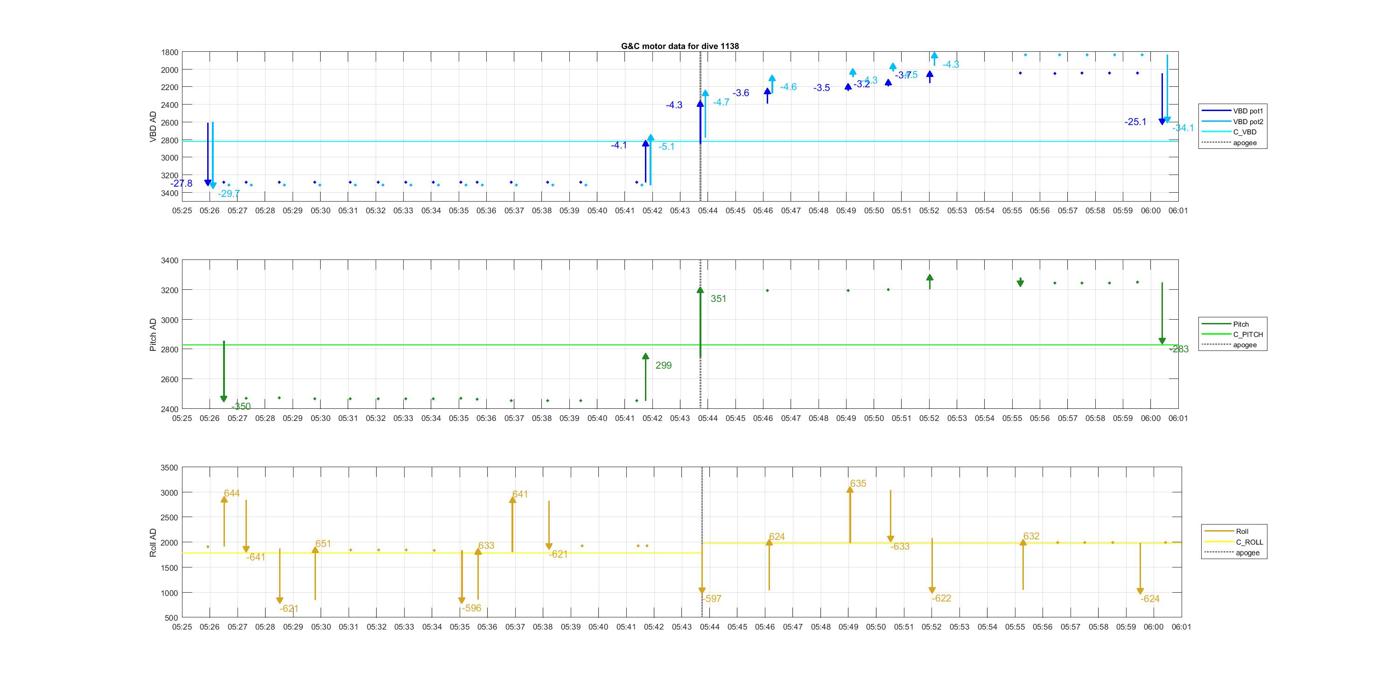Click the title 'G&C motor data for dive 1138'
Viewport: 1400px width, 693px height.
pyautogui.click(x=680, y=46)
